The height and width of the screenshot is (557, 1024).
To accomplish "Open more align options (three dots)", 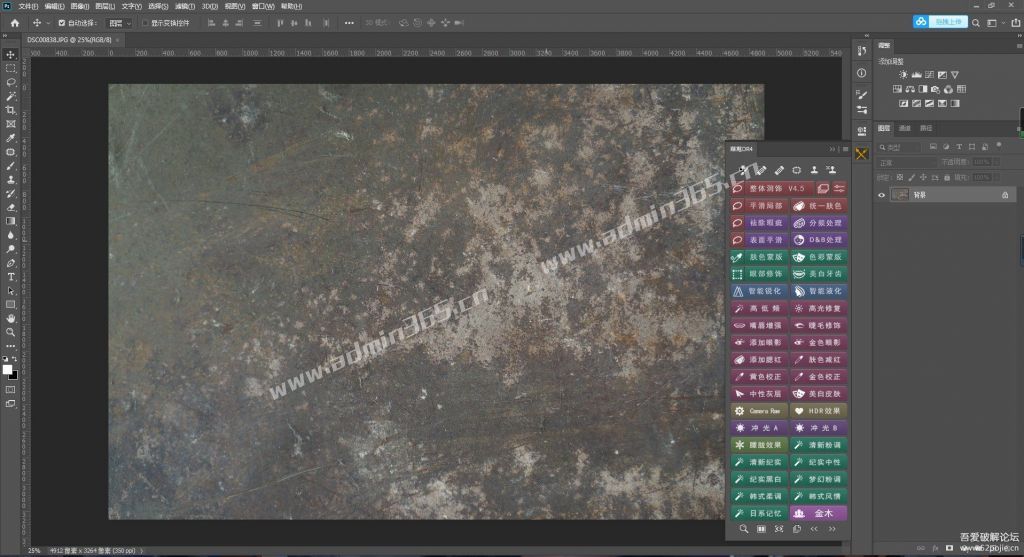I will coord(349,23).
